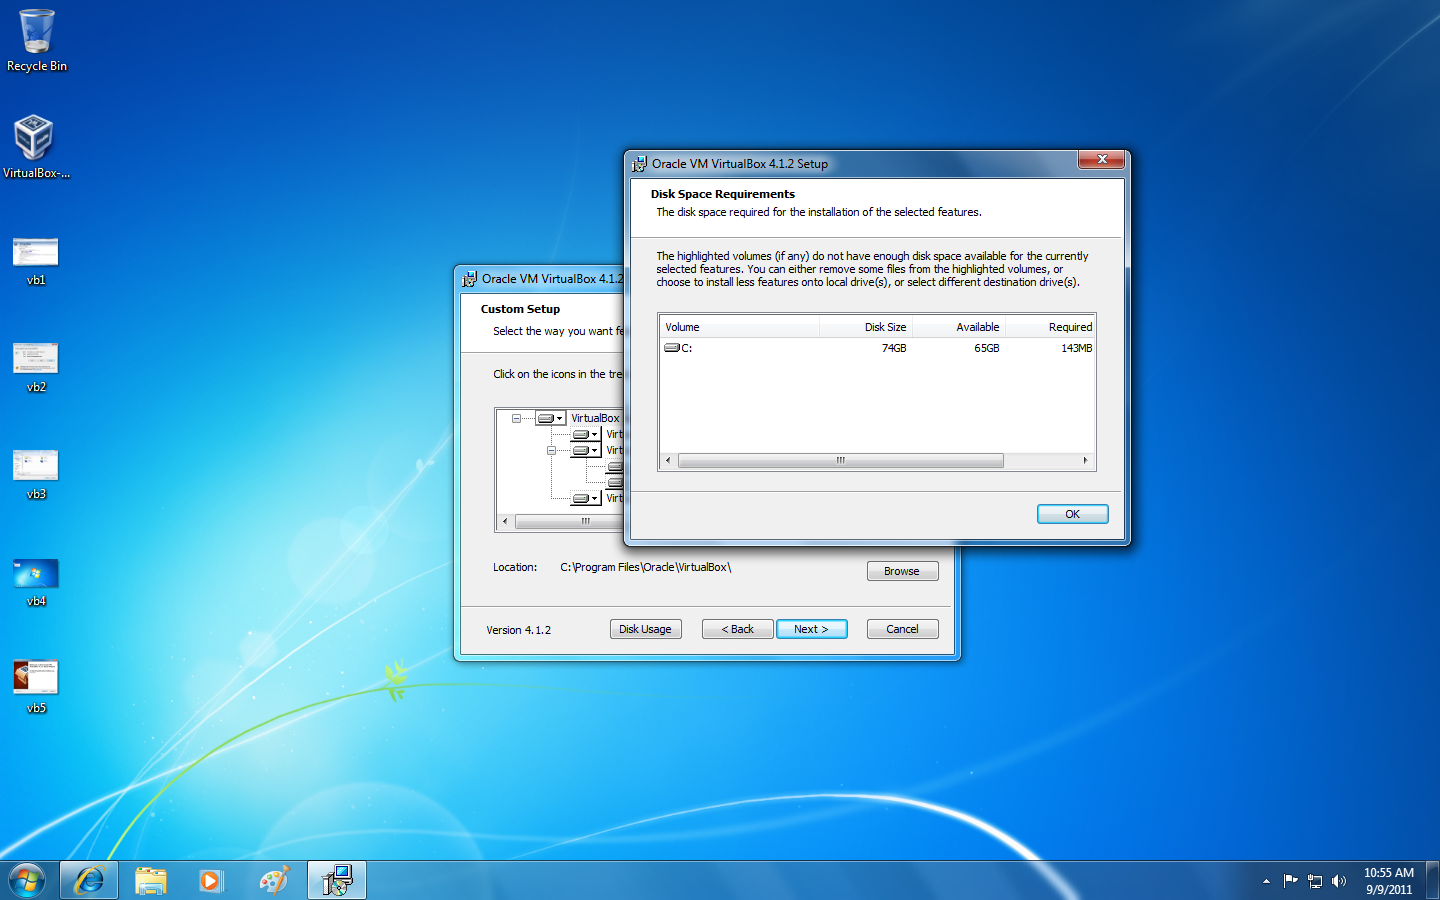The height and width of the screenshot is (900, 1440).
Task: Select the VirtualBox installer desktop icon
Action: [36, 147]
